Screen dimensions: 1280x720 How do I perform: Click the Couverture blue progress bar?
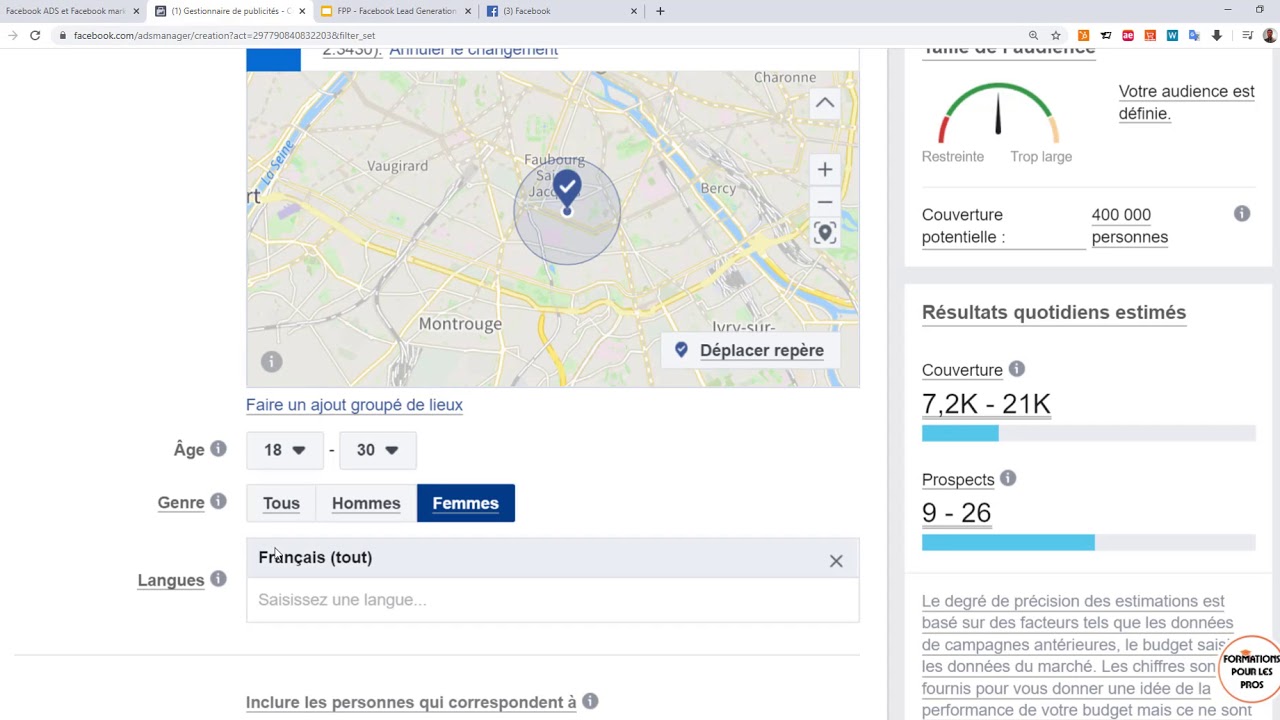pos(960,433)
